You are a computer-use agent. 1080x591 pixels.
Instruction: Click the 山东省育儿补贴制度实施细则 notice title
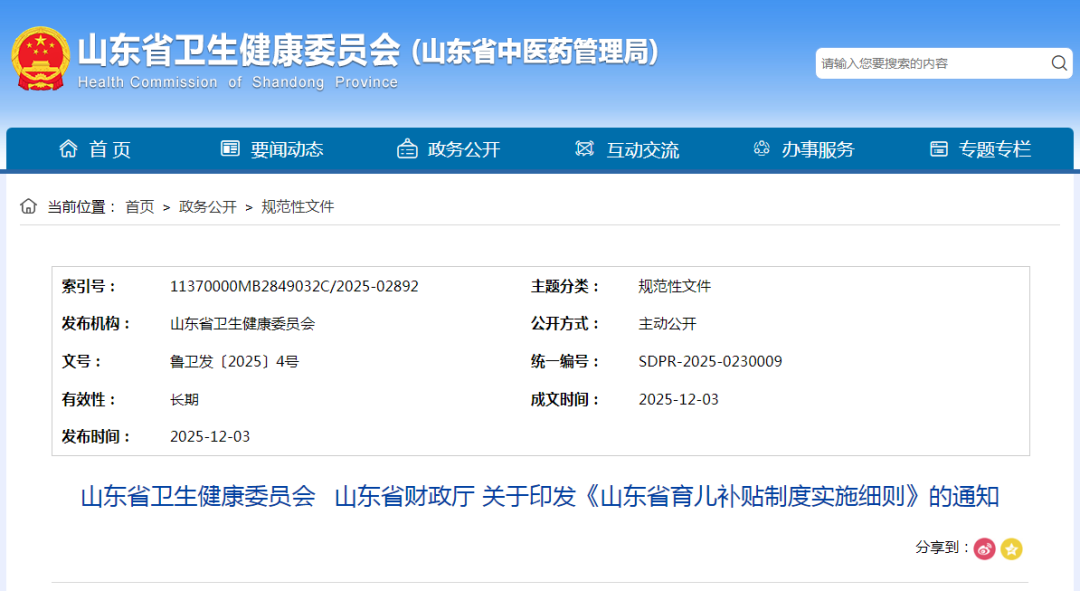[539, 496]
